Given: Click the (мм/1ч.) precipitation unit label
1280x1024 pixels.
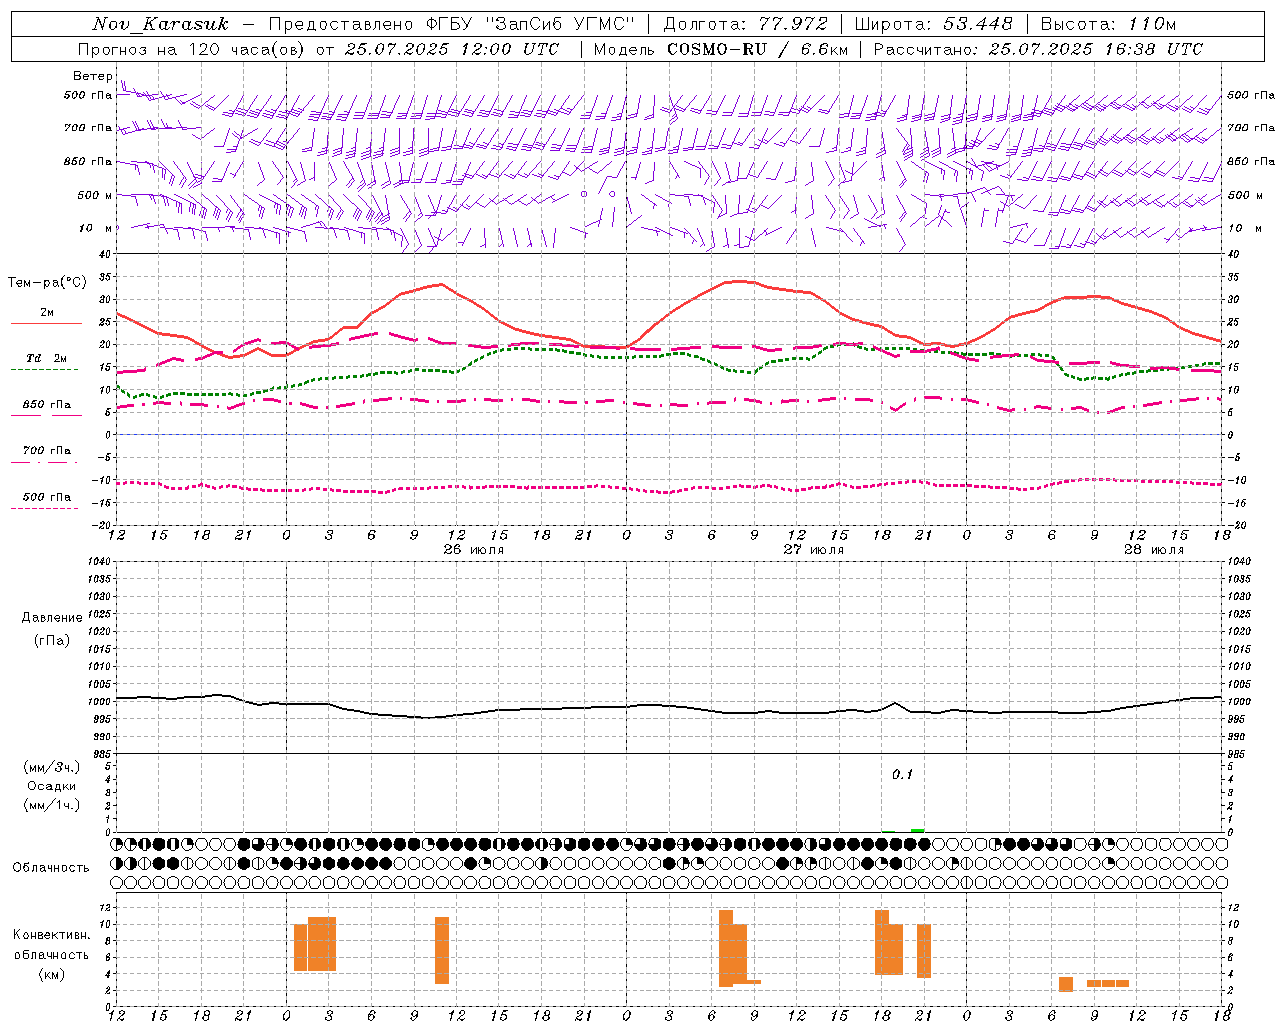Looking at the screenshot, I should point(52,805).
